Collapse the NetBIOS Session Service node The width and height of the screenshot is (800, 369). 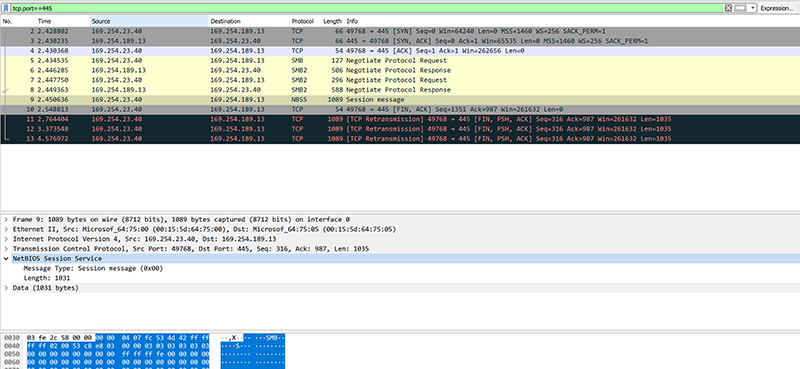point(6,259)
